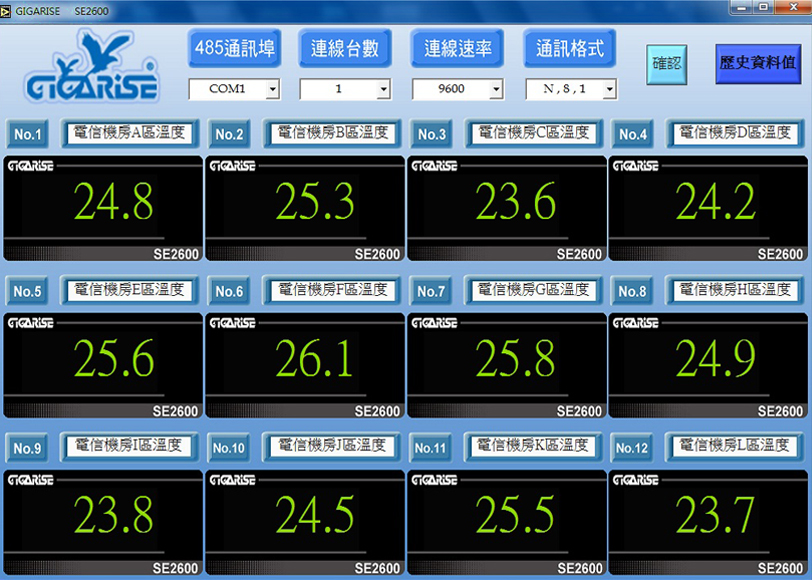Image resolution: width=812 pixels, height=580 pixels.
Task: Click the No.9 label
Action: pyautogui.click(x=27, y=447)
